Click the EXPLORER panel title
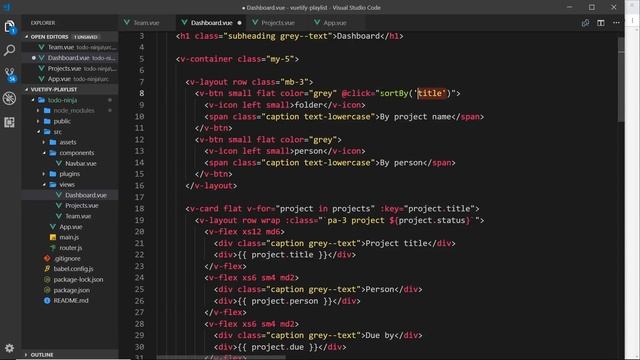This screenshot has height=360, width=640. click(43, 23)
